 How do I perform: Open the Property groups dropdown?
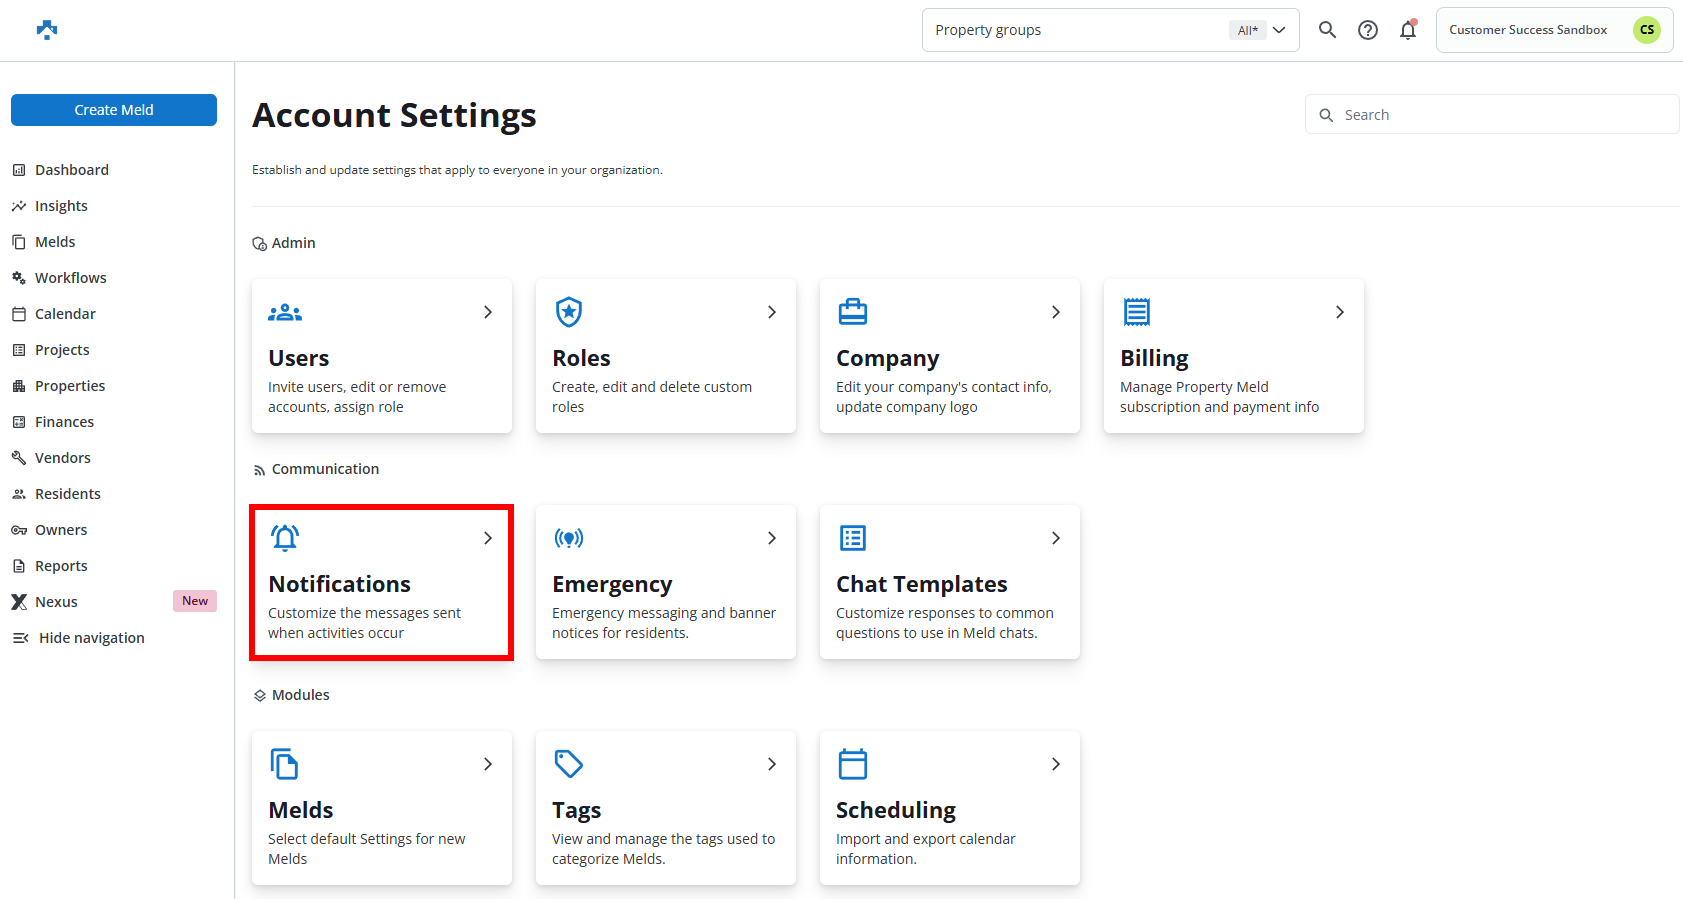[1110, 30]
